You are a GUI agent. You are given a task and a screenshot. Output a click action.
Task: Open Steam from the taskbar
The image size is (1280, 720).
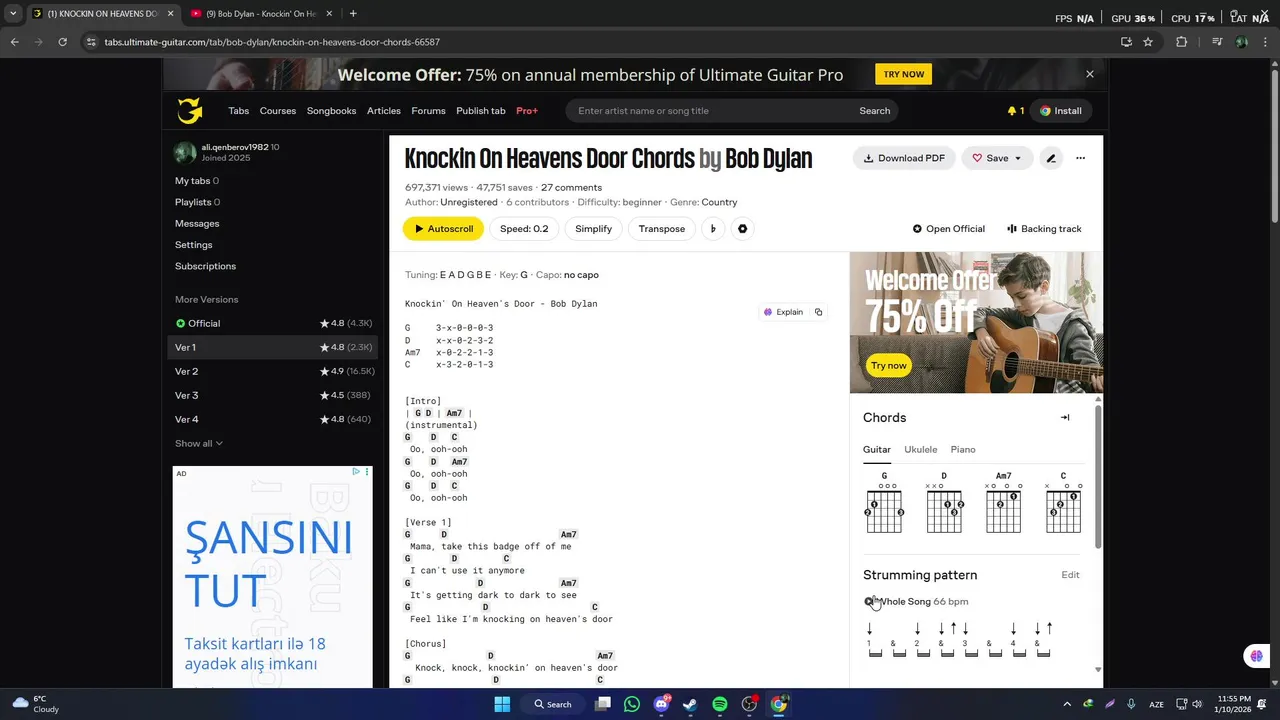click(x=690, y=704)
